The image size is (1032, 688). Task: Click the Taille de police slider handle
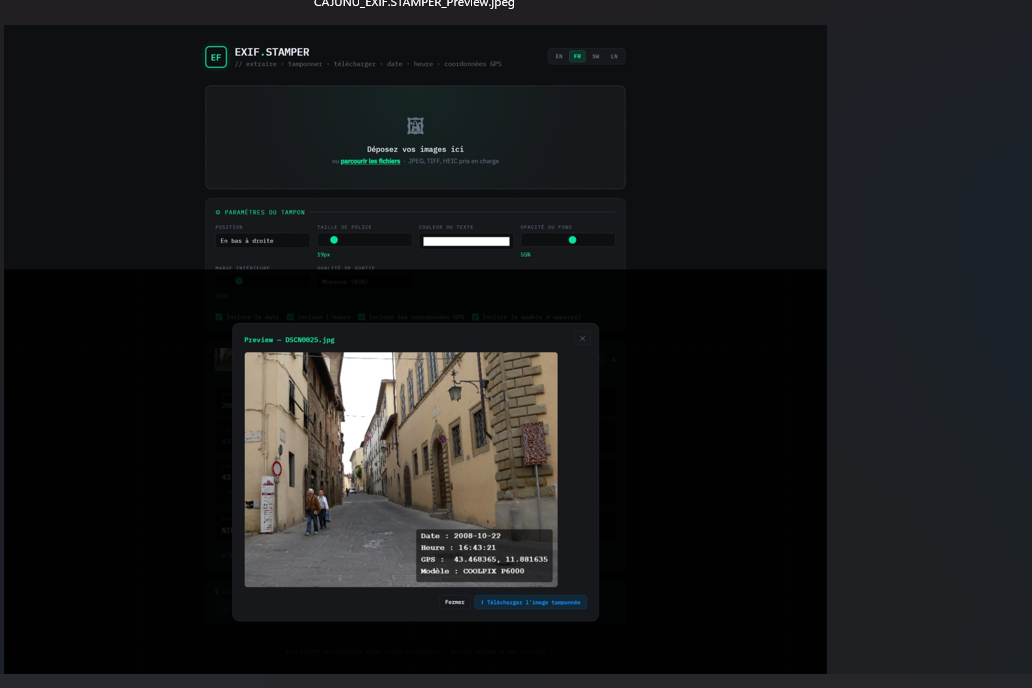pos(334,240)
